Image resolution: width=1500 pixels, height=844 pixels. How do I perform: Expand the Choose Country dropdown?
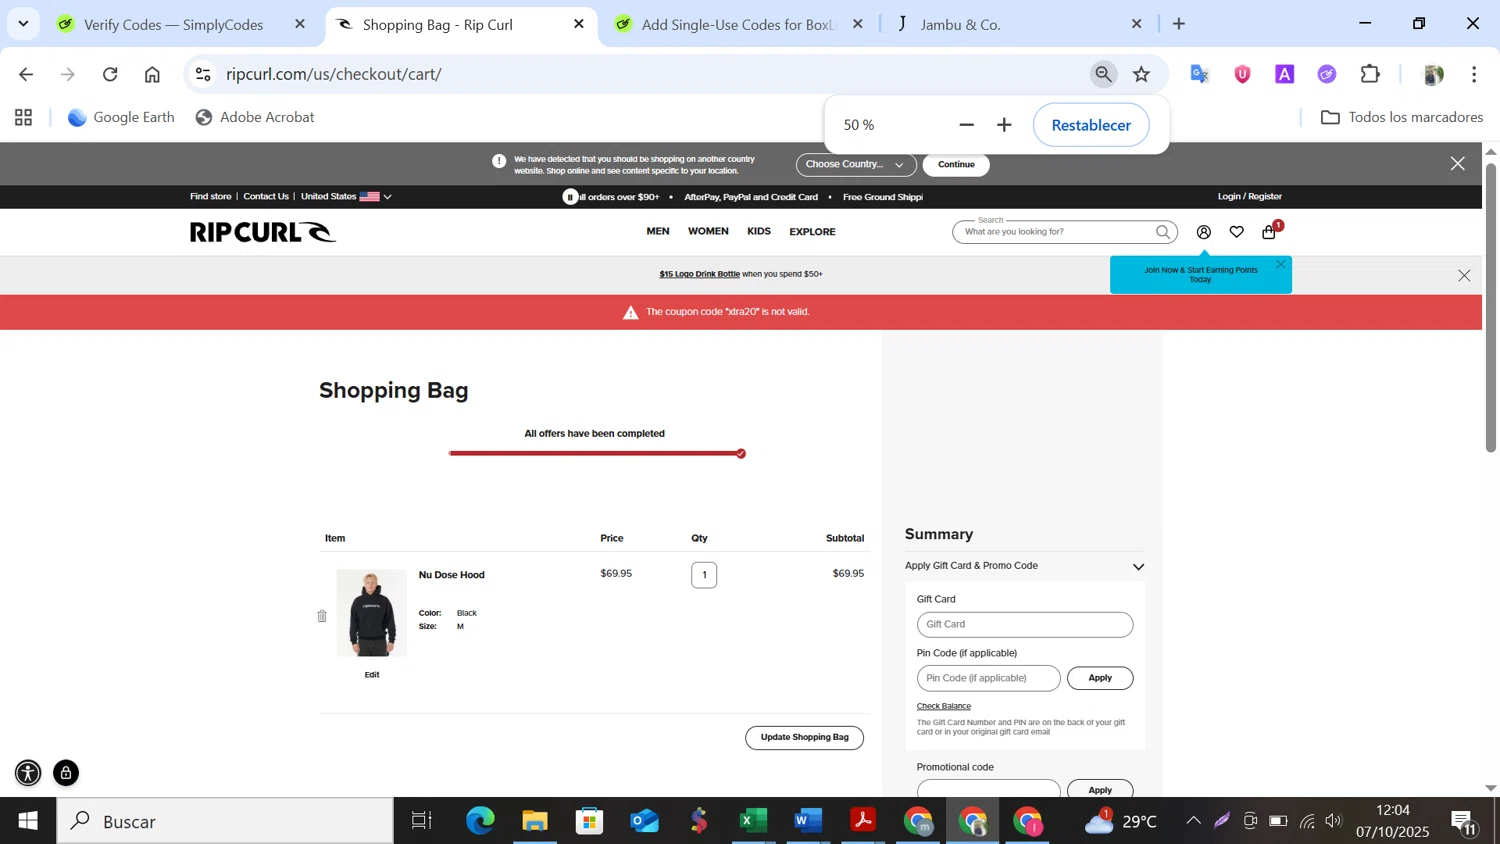856,165
